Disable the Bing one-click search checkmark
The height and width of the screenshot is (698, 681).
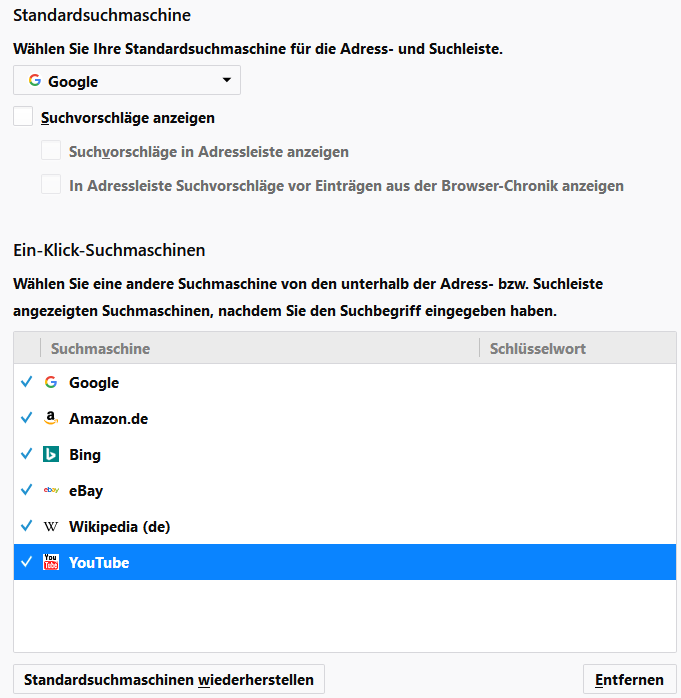26,455
